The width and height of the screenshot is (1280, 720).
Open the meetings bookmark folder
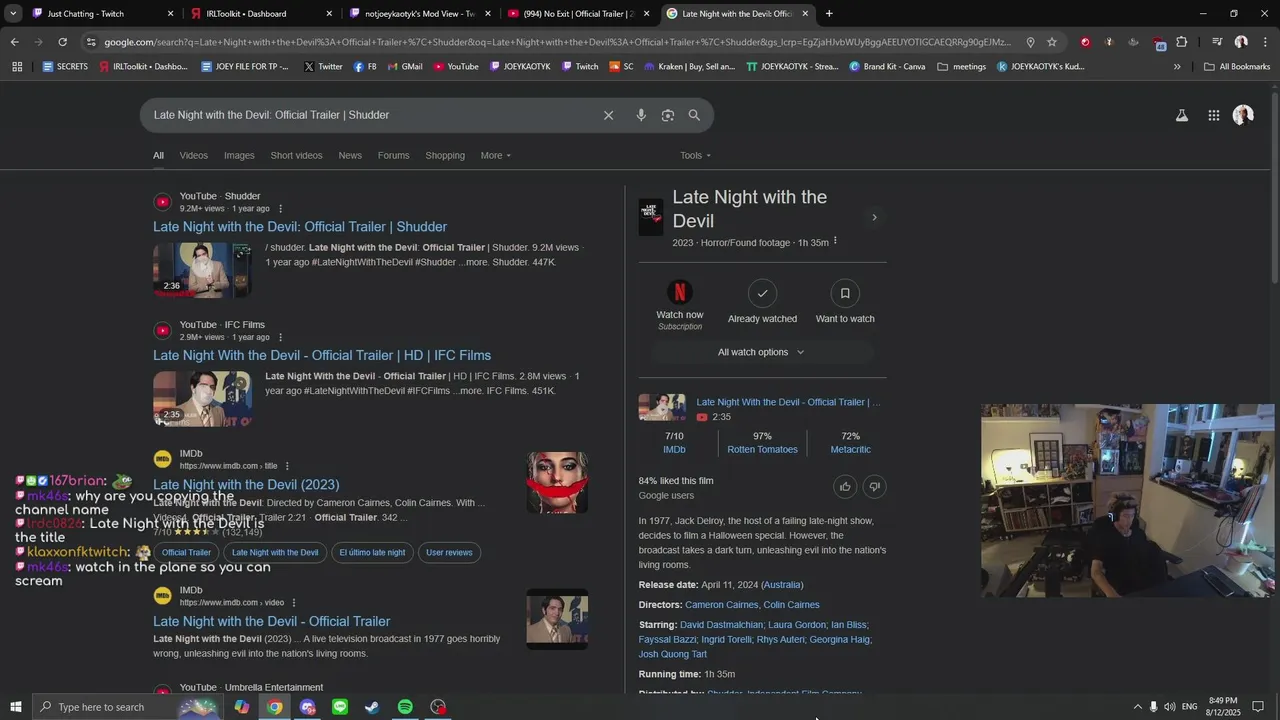[x=963, y=67]
